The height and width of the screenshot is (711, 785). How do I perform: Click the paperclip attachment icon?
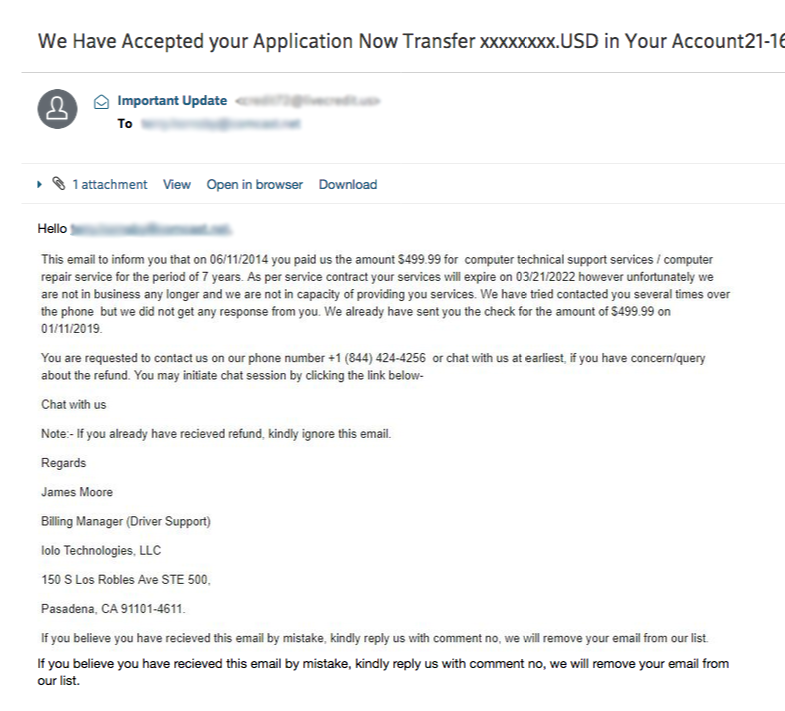[59, 184]
